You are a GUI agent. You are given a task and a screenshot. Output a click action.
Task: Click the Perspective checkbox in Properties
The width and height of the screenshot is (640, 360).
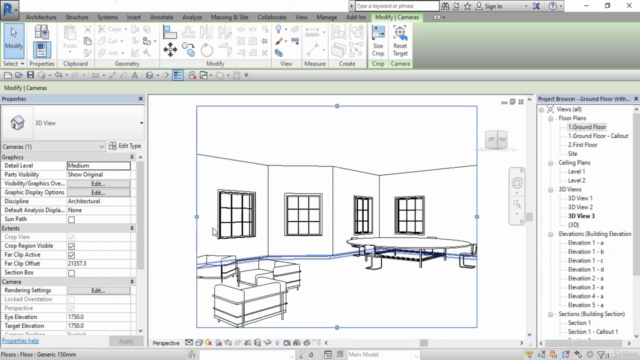click(71, 309)
